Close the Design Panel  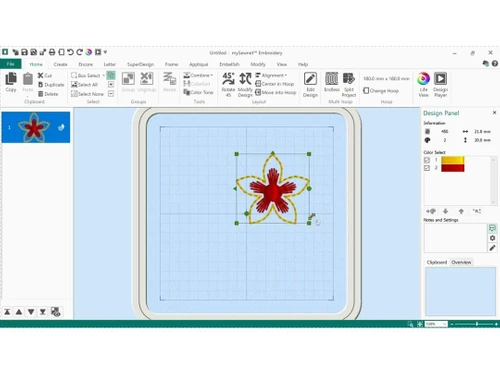[494, 113]
